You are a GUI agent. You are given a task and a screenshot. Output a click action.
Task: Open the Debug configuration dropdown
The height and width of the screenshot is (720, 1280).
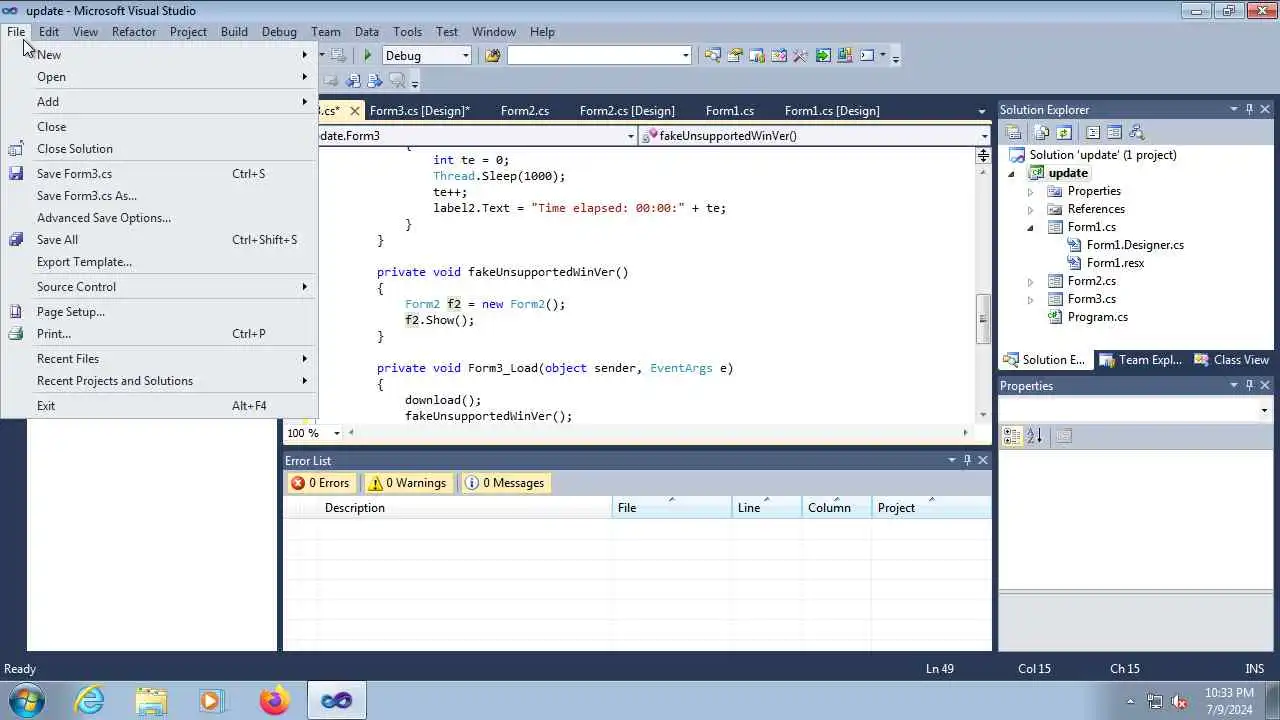point(466,56)
